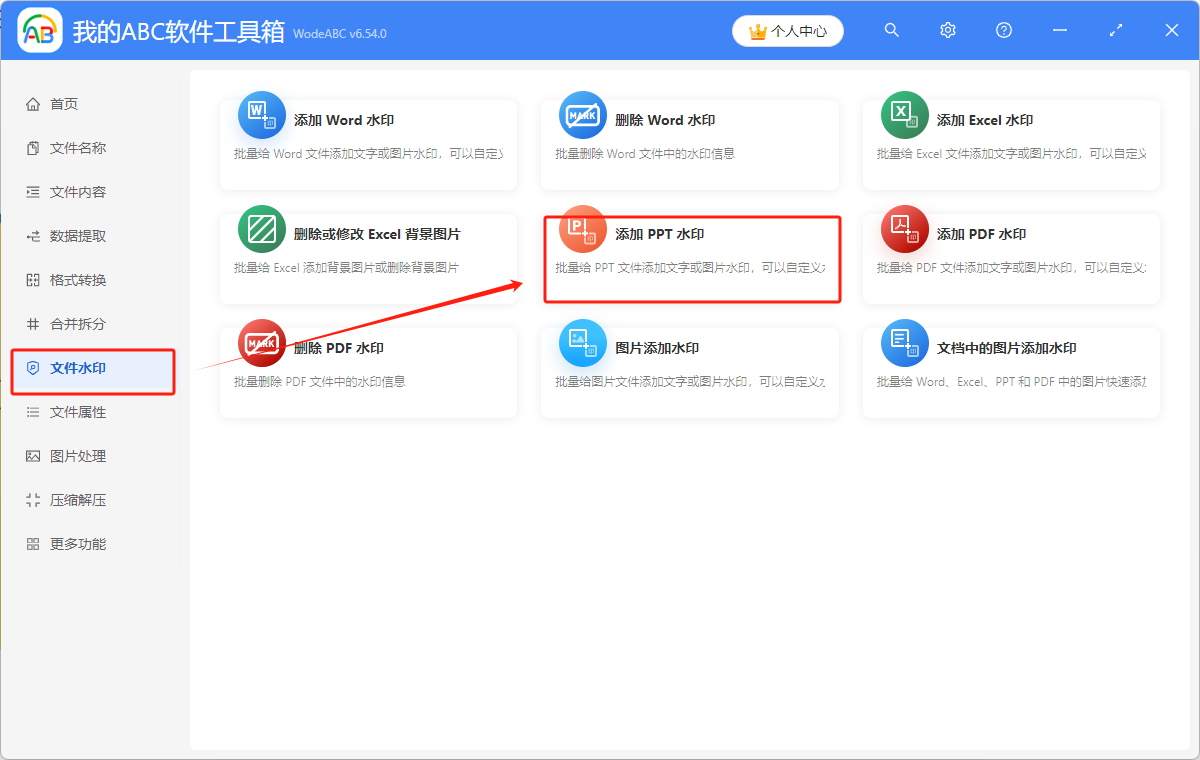Viewport: 1200px width, 760px height.
Task: Click the Delete Word watermark icon
Action: tap(583, 115)
